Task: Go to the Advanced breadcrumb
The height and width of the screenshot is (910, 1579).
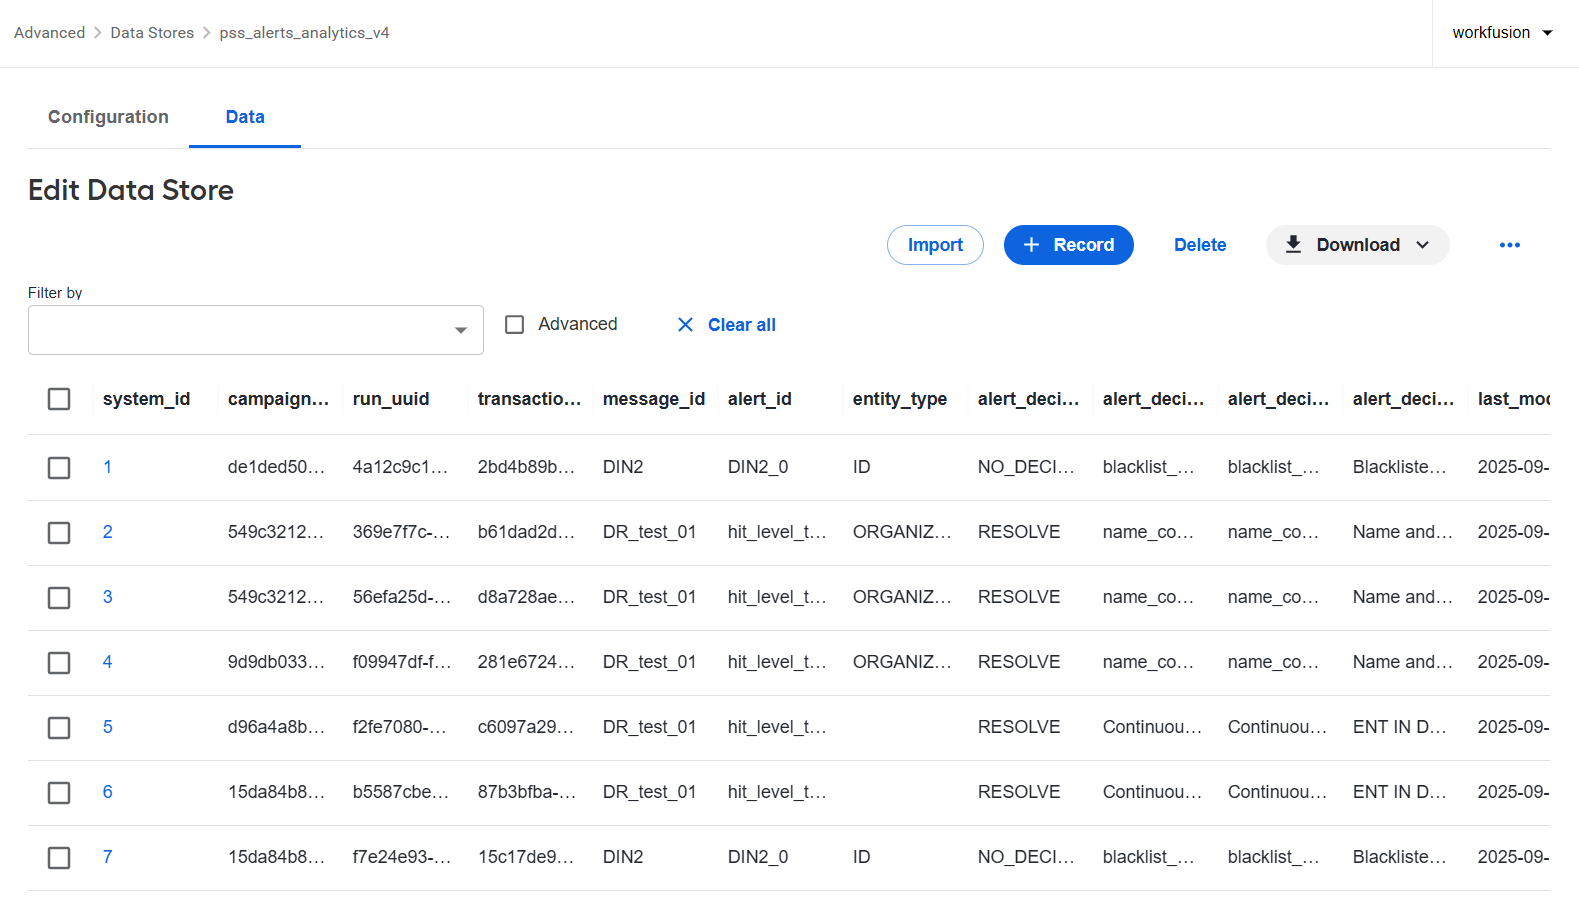Action: [49, 33]
